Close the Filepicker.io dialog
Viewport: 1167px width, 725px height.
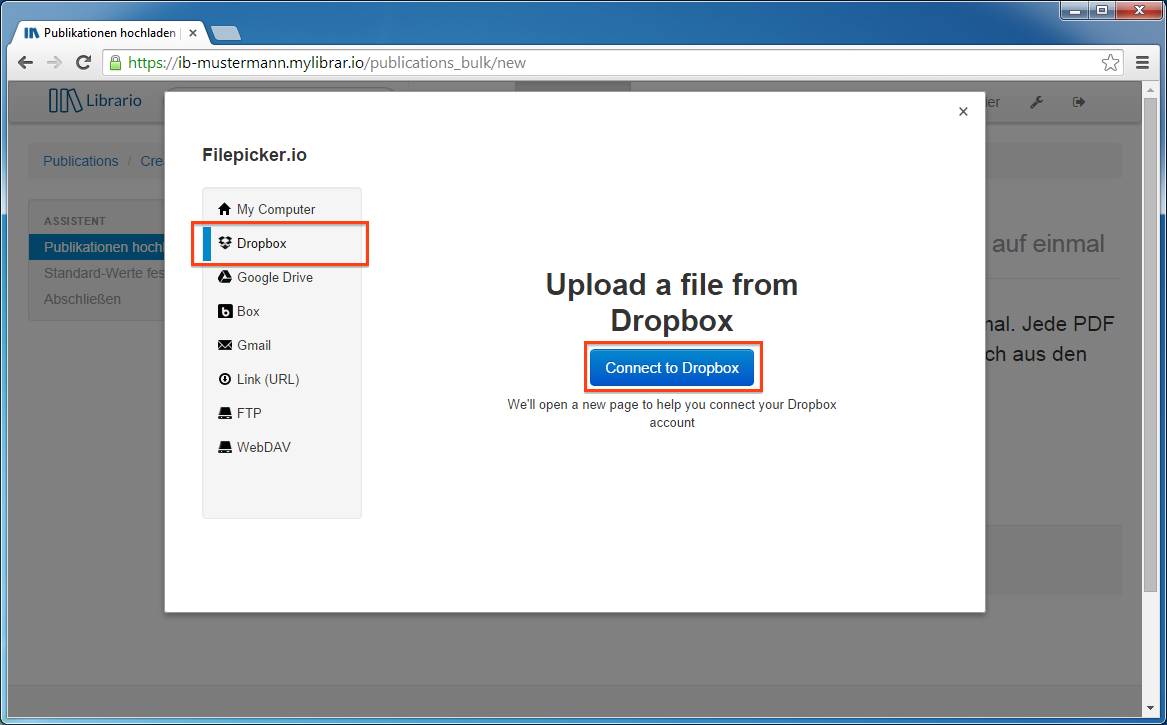963,112
